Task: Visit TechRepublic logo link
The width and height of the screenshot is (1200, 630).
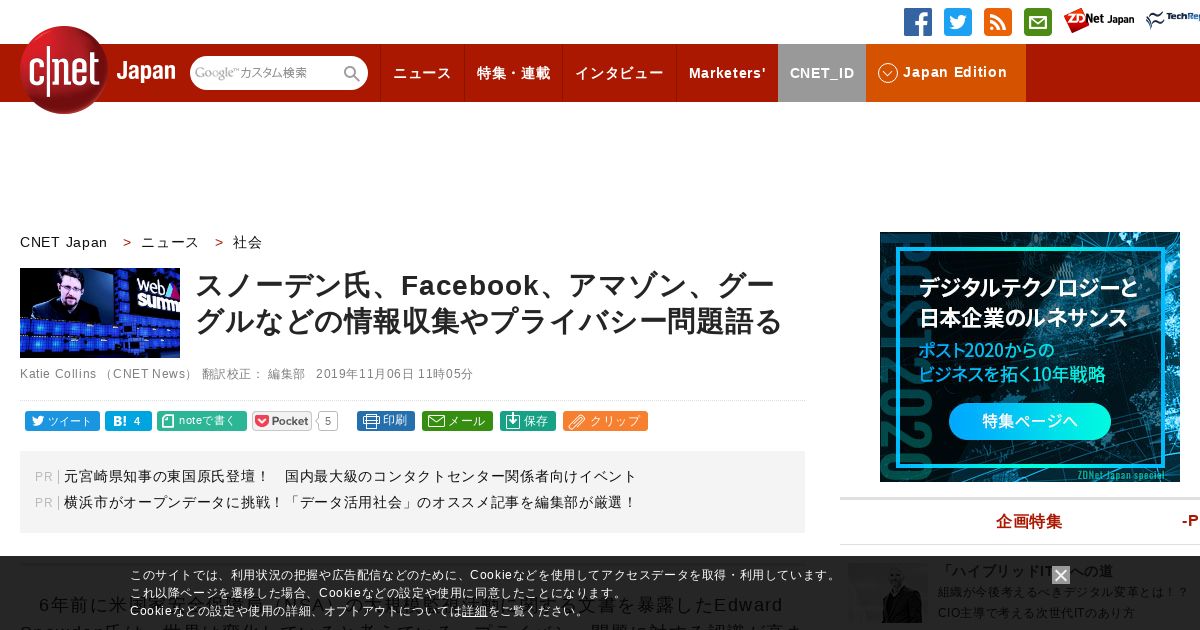Action: 1173,20
